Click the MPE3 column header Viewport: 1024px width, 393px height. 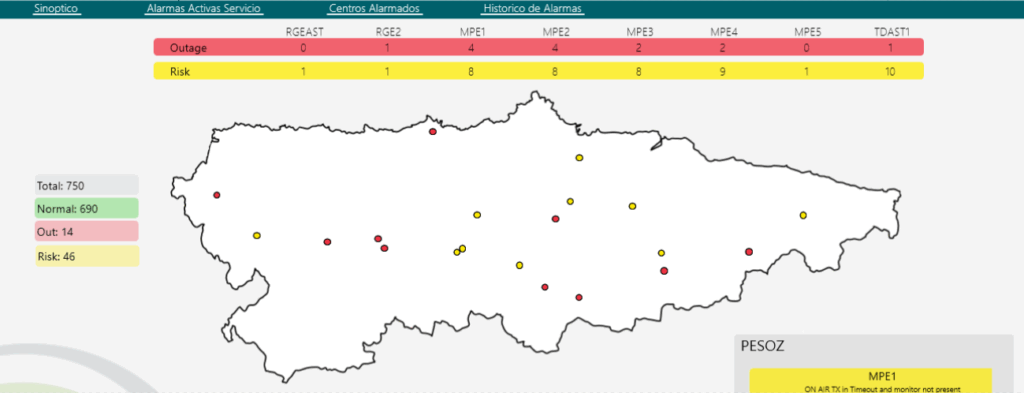click(640, 32)
